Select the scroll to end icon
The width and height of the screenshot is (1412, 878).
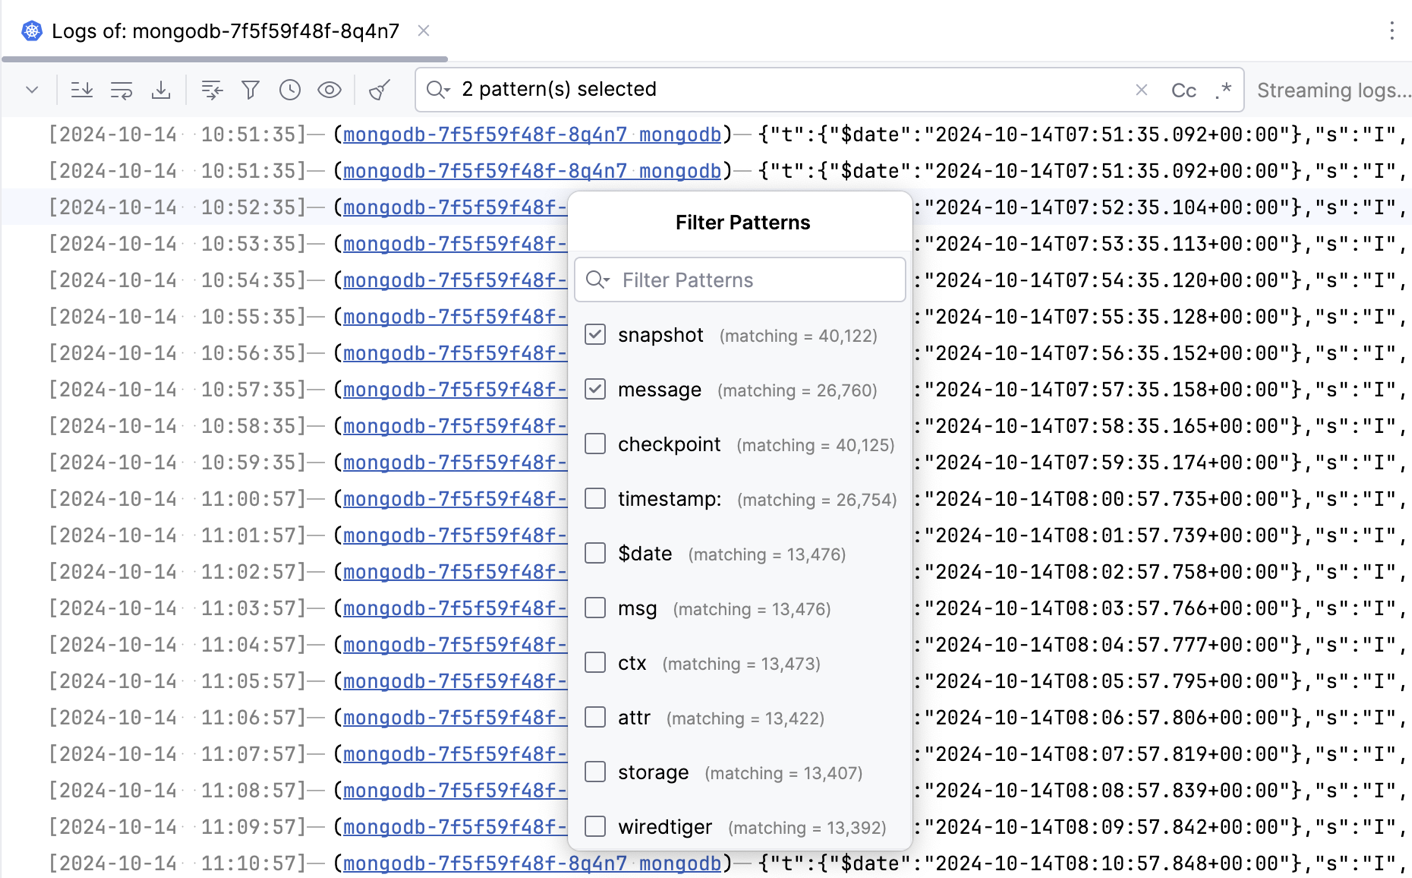pos(81,89)
